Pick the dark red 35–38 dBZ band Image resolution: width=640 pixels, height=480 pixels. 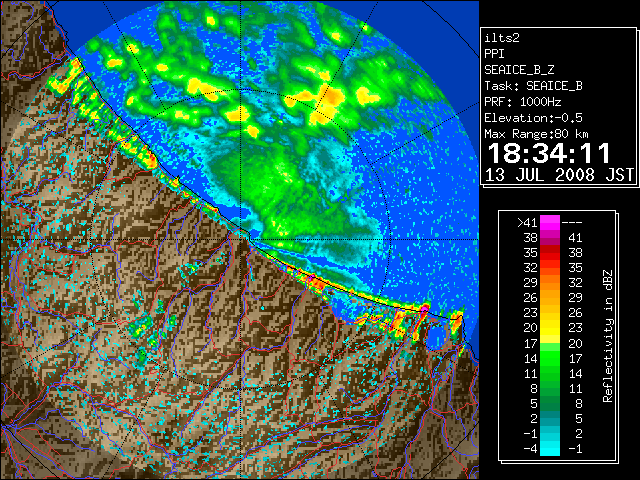point(550,253)
